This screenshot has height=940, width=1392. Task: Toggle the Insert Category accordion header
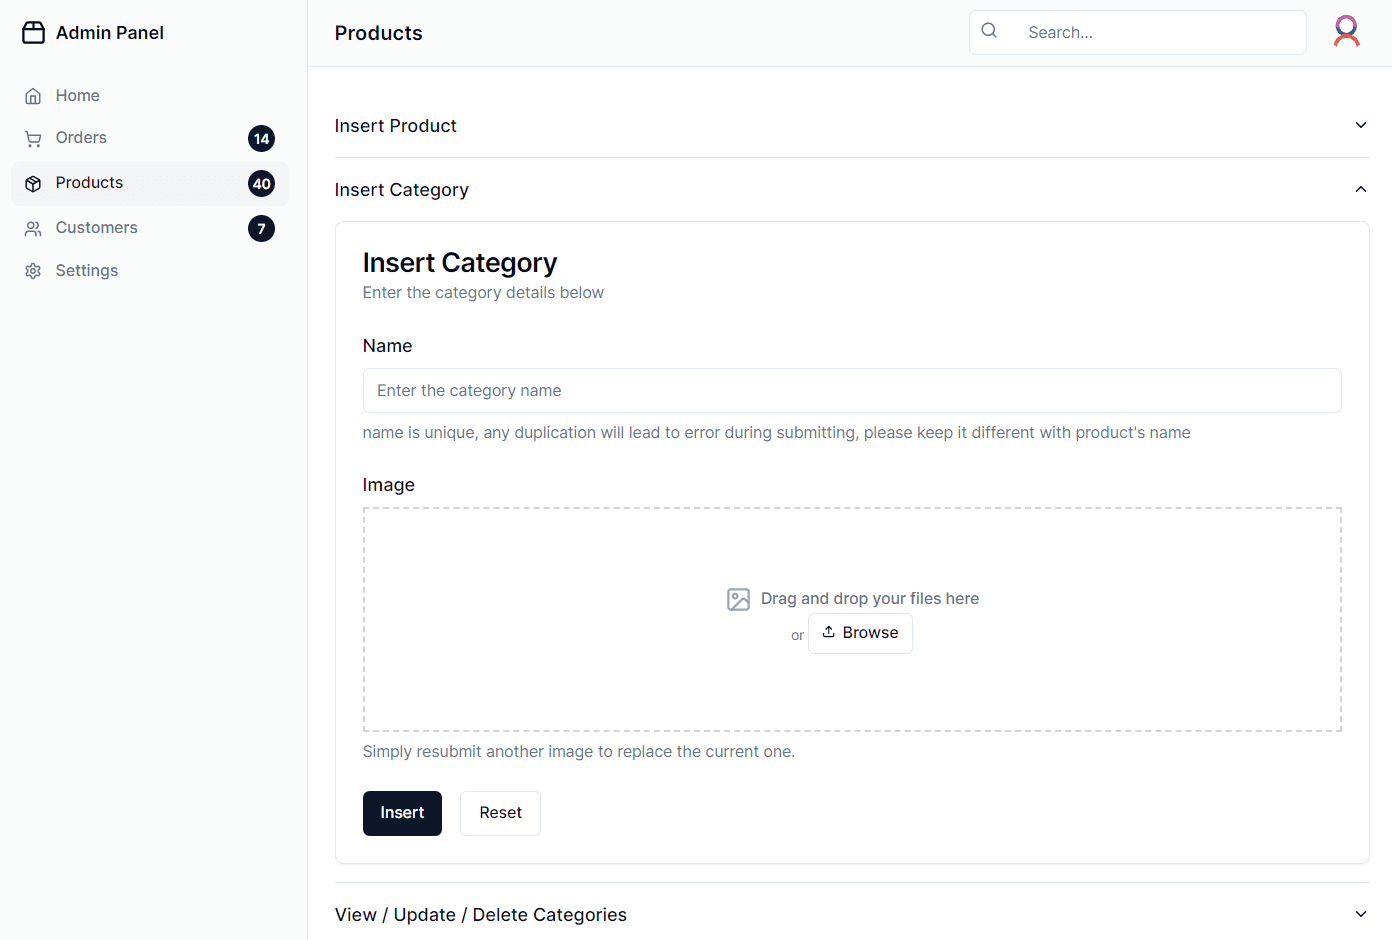point(852,190)
